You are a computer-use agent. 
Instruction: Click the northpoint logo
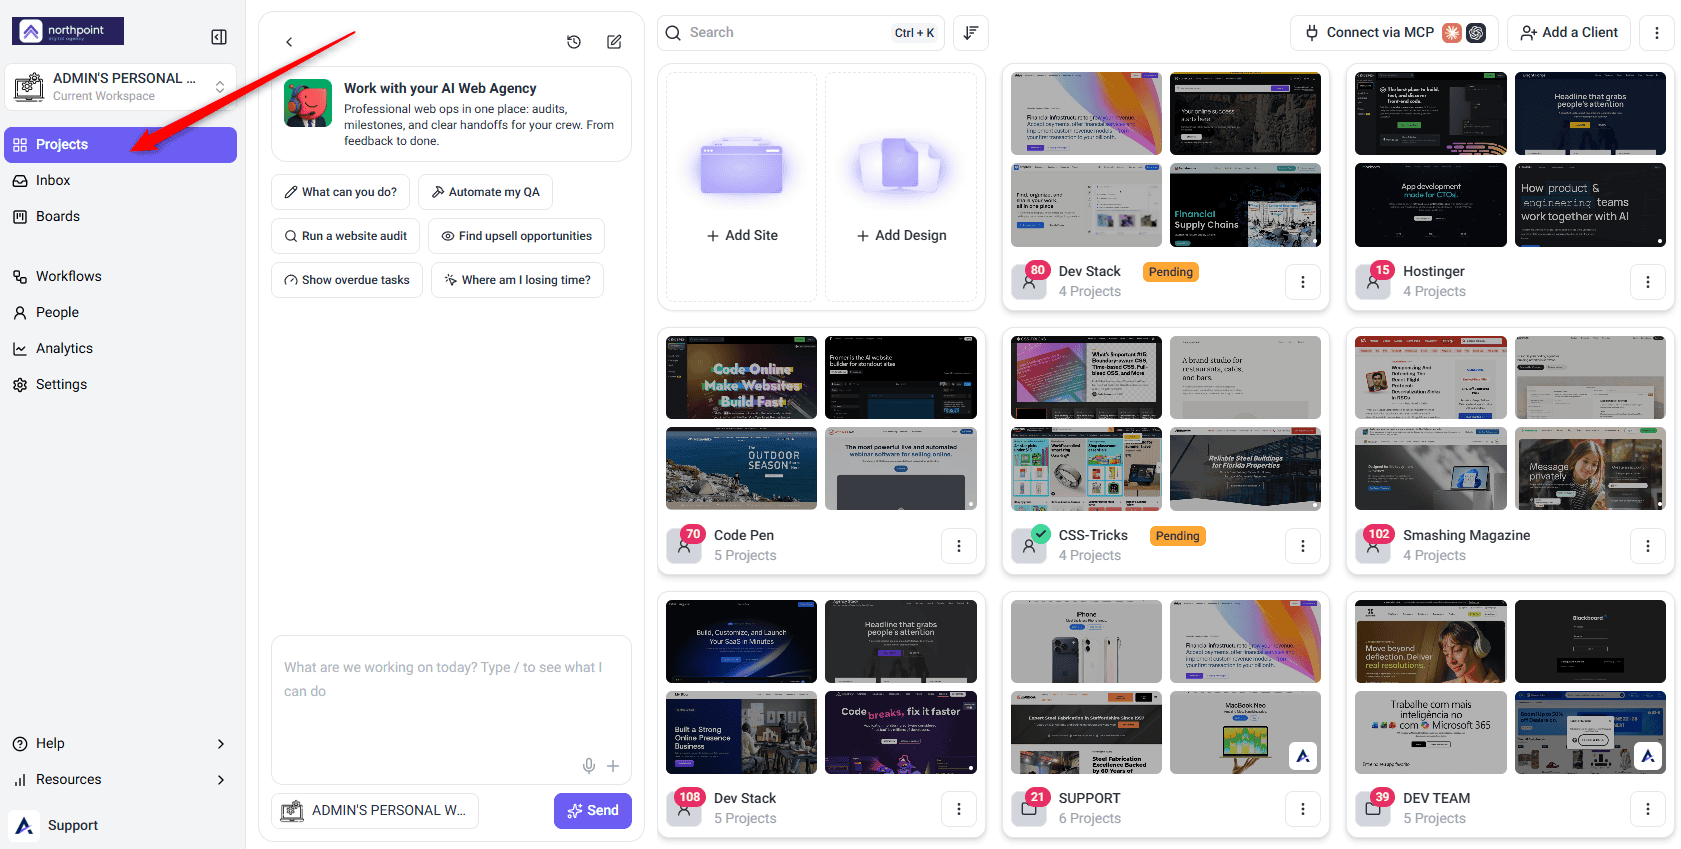pyautogui.click(x=68, y=31)
